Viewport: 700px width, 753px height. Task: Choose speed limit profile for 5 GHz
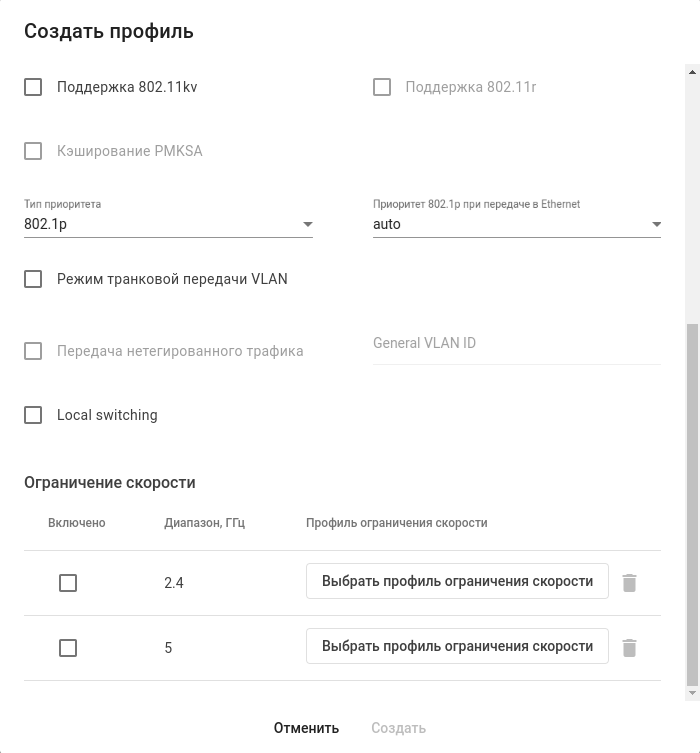click(x=457, y=646)
